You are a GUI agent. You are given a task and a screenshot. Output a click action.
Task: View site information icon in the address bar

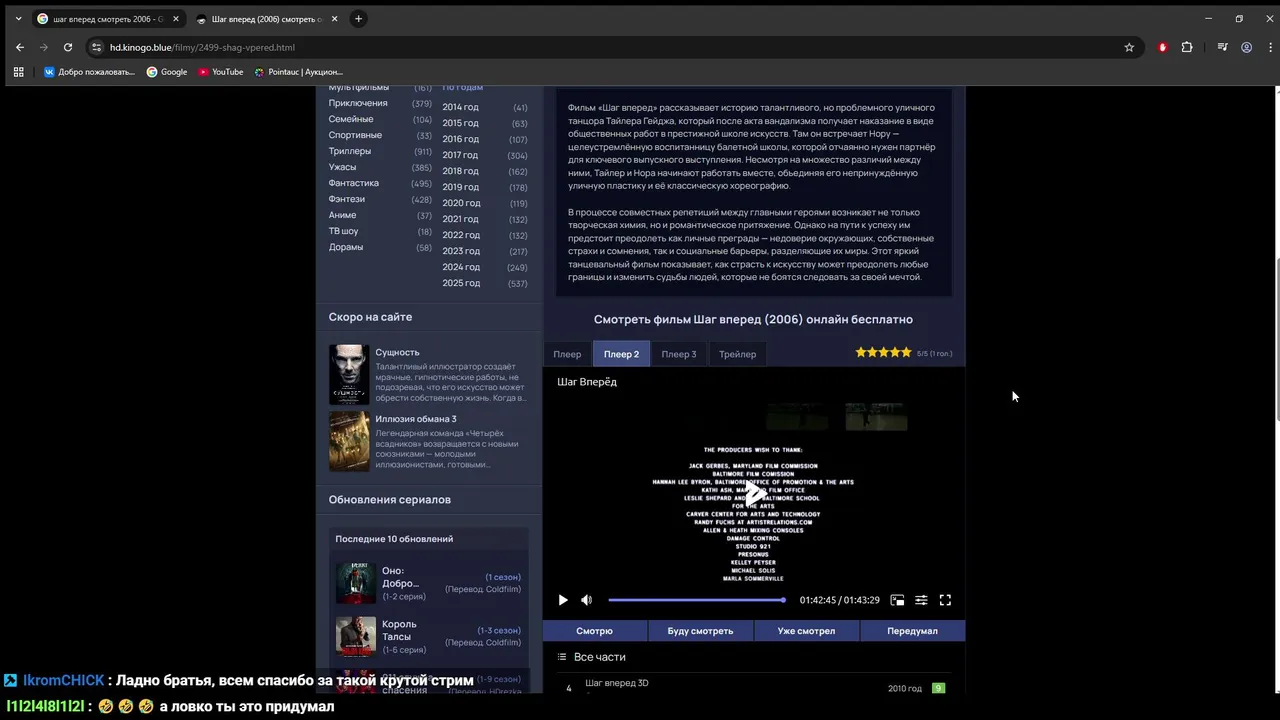[96, 47]
